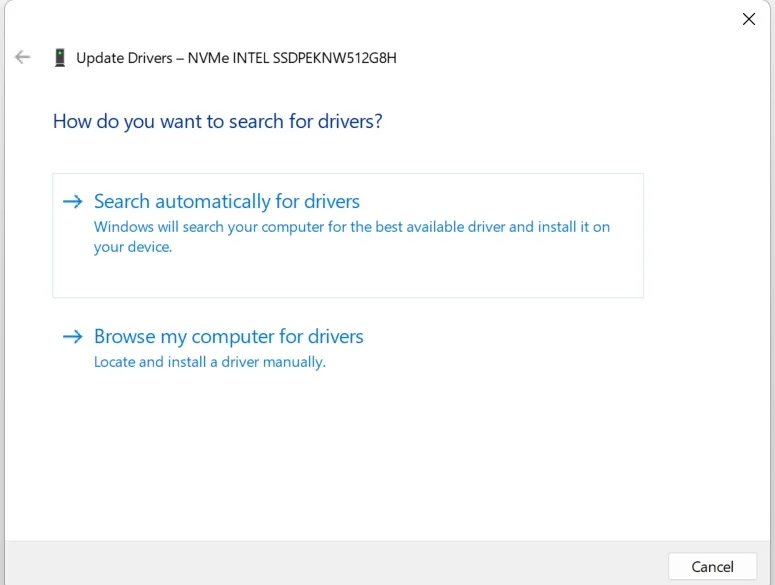Click 'SSDPEKNW512G8H' model name in the title
775x585 pixels.
tap(335, 58)
